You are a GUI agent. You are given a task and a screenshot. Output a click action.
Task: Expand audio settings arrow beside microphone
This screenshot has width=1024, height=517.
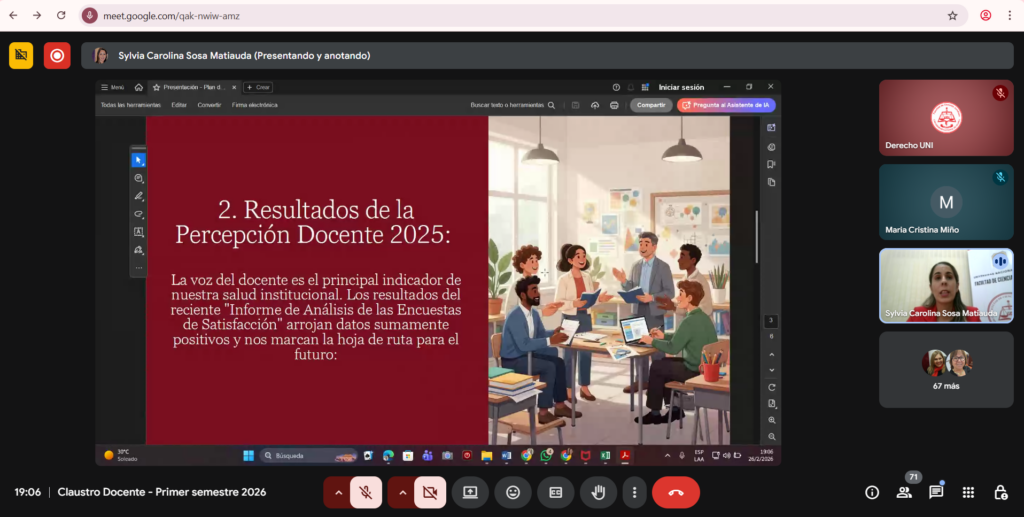(338, 492)
